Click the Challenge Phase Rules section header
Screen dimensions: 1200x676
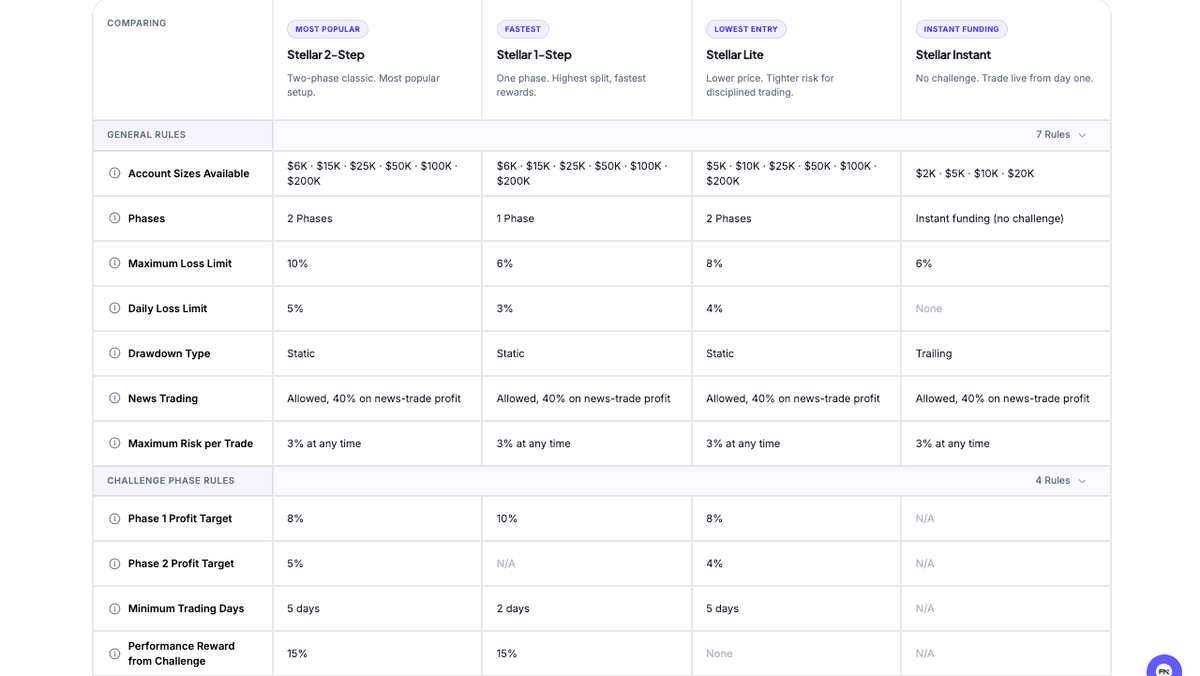(x=171, y=481)
